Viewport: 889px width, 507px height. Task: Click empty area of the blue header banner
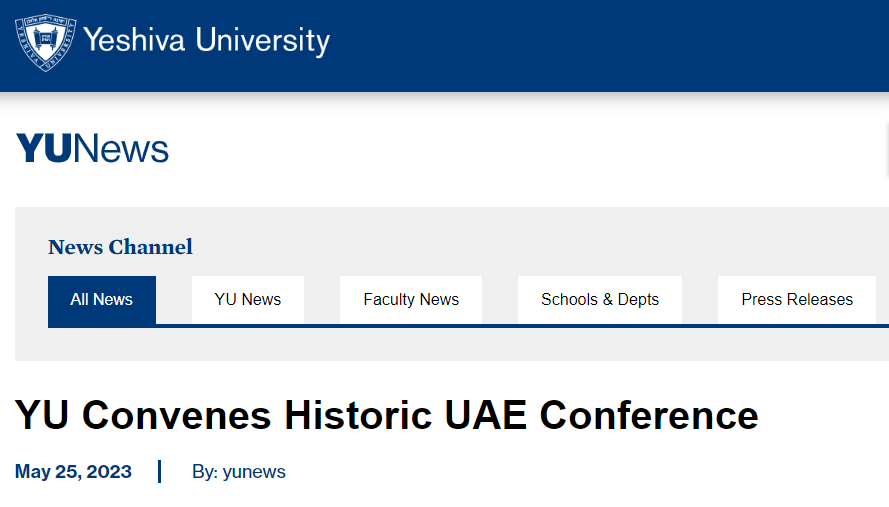point(600,45)
